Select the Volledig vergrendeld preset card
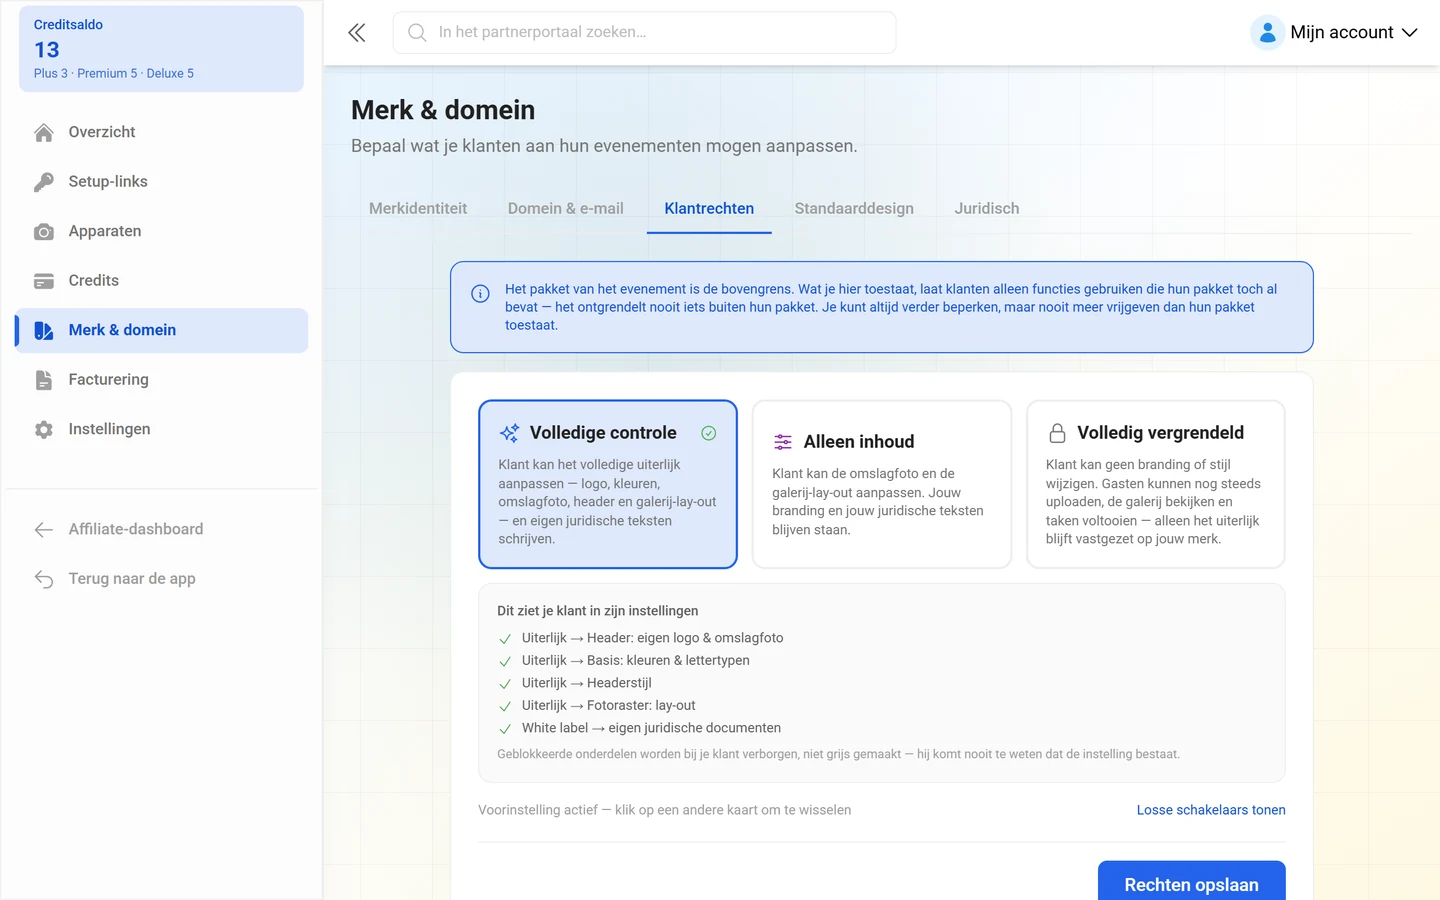Screen dimensions: 1440x900 tap(1156, 484)
